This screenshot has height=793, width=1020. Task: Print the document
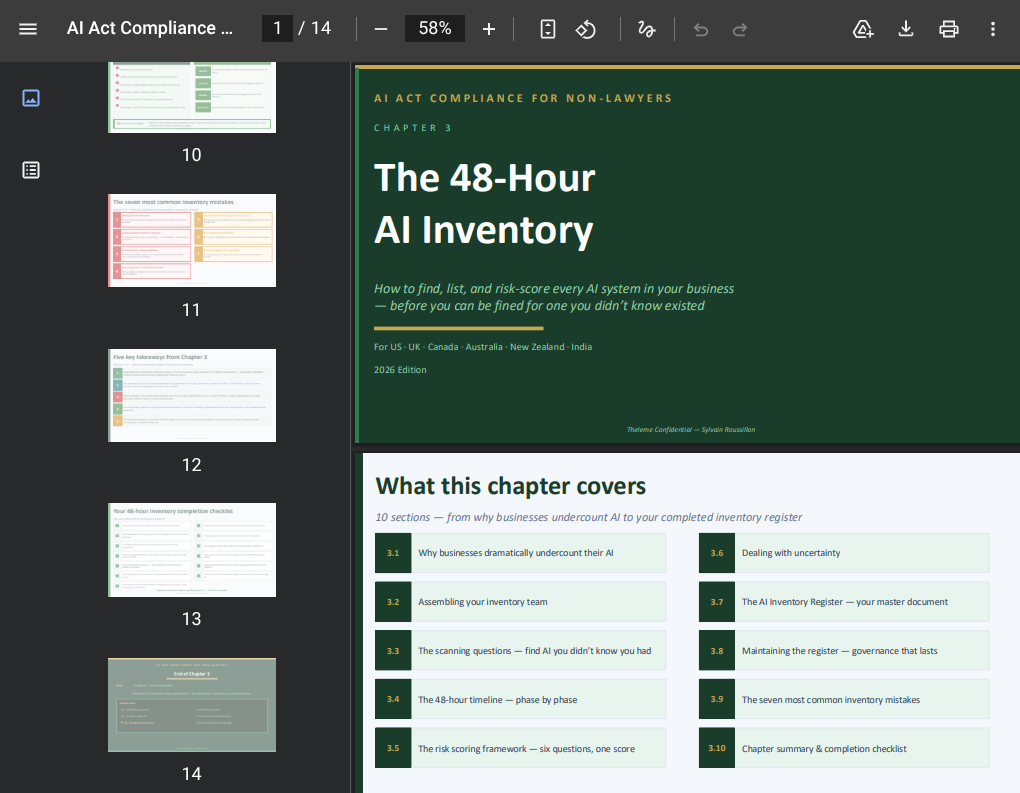point(948,29)
